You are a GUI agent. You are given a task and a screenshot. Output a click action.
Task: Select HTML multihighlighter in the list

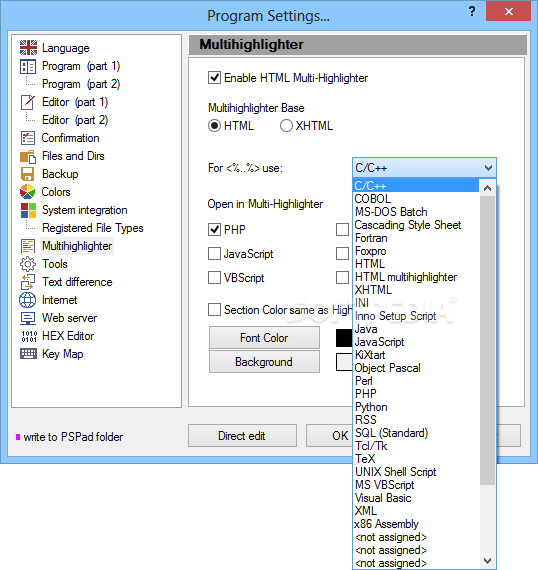pos(416,277)
